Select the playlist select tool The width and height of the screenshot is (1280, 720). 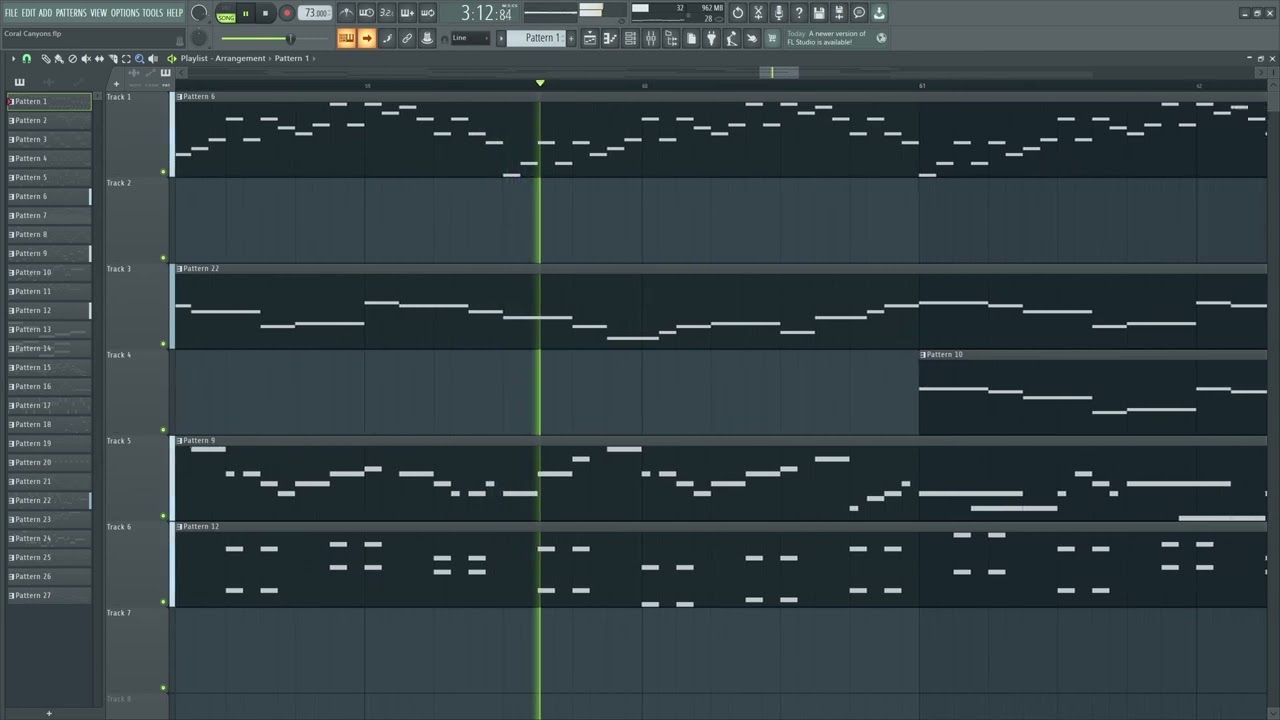tap(126, 59)
